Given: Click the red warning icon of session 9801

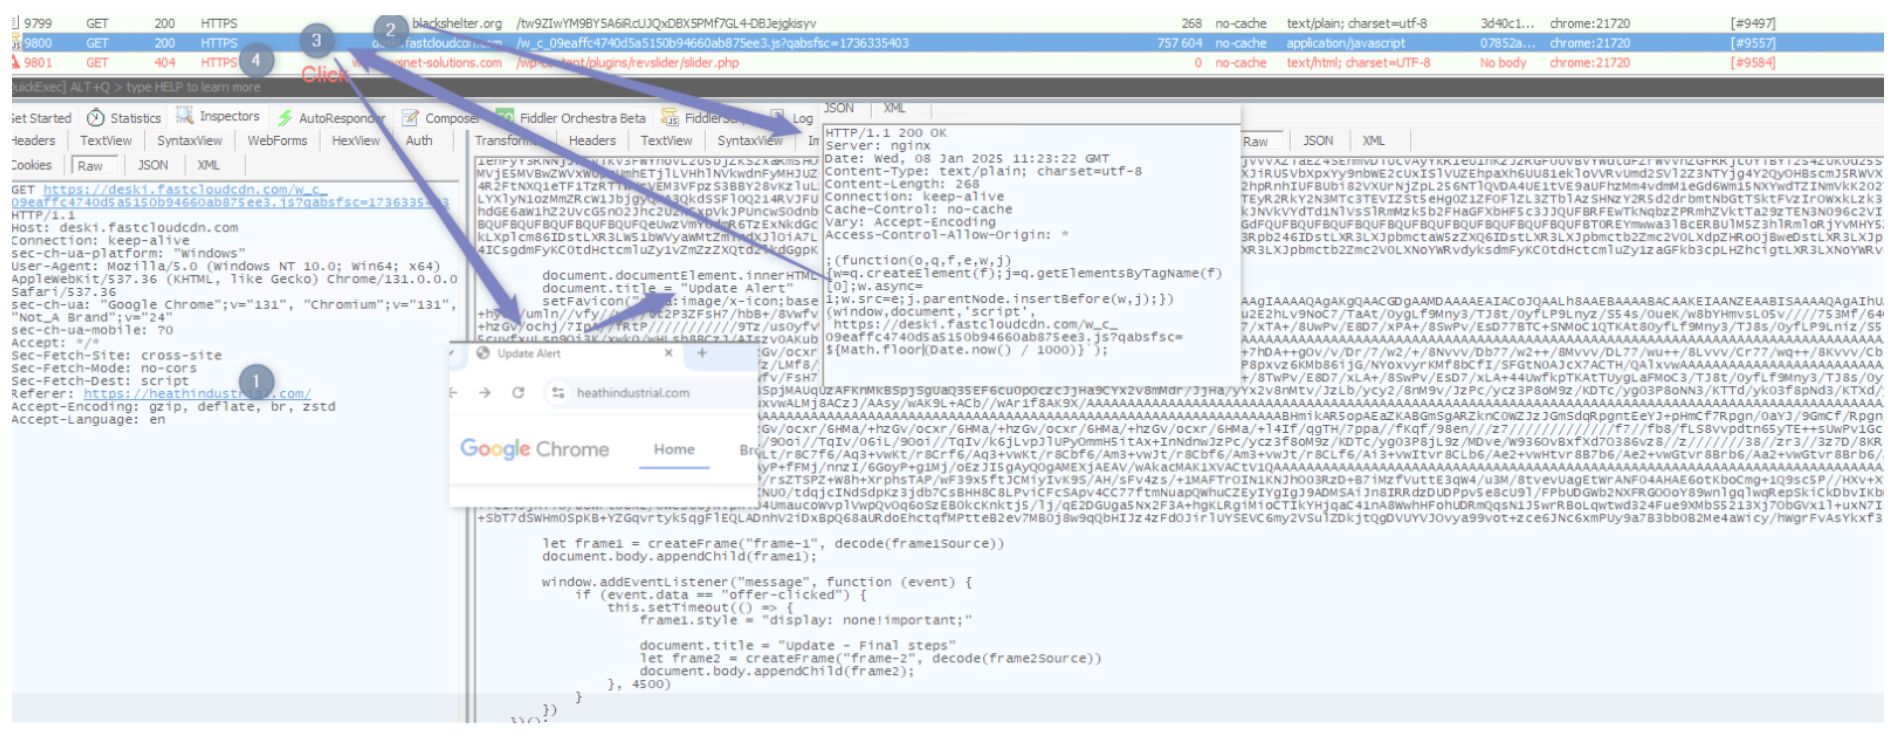Looking at the screenshot, I should pos(16,62).
